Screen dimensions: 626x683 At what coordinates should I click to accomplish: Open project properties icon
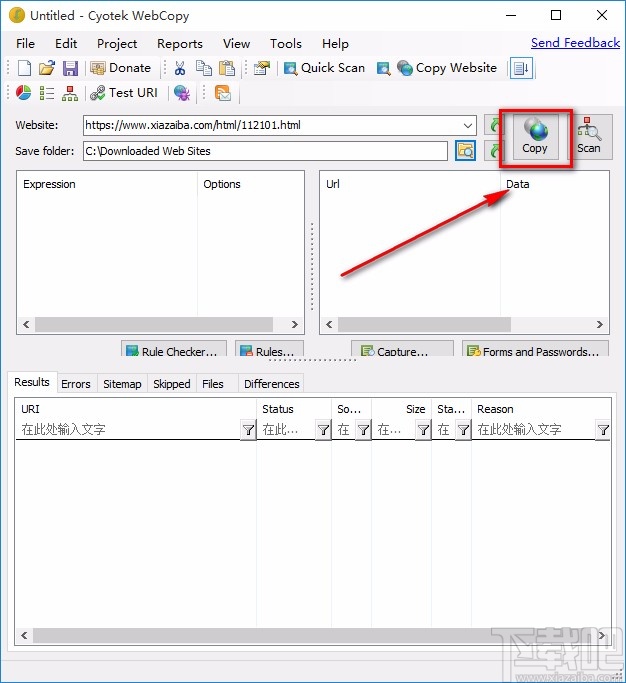tap(262, 68)
